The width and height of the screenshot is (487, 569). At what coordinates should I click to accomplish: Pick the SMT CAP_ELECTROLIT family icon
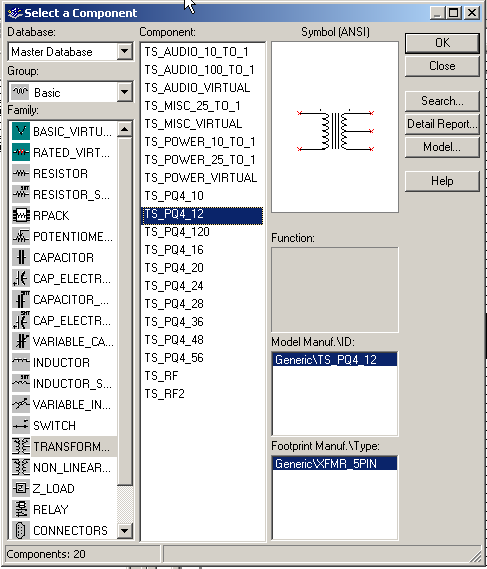point(21,320)
